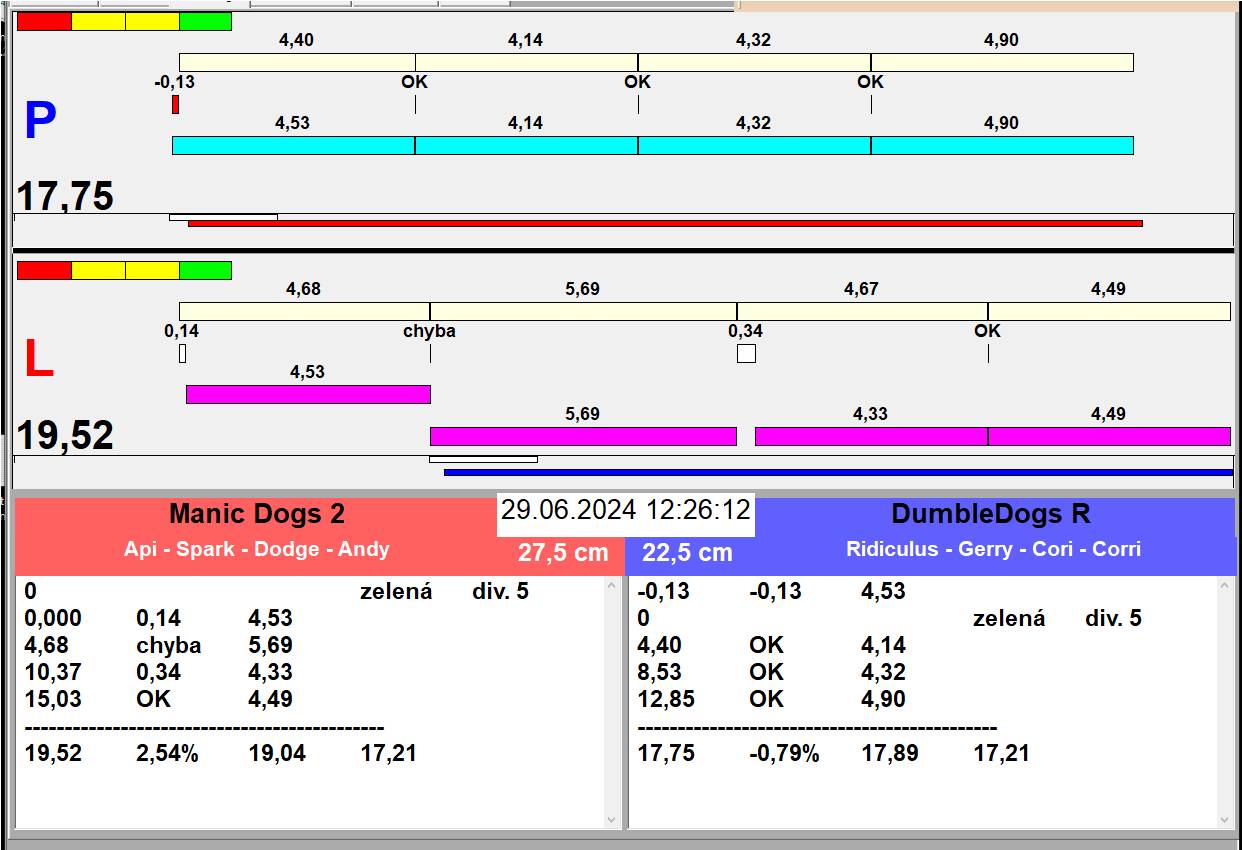Click the small red -0,13 marker in the P lane
The height and width of the screenshot is (850, 1242).
click(175, 104)
